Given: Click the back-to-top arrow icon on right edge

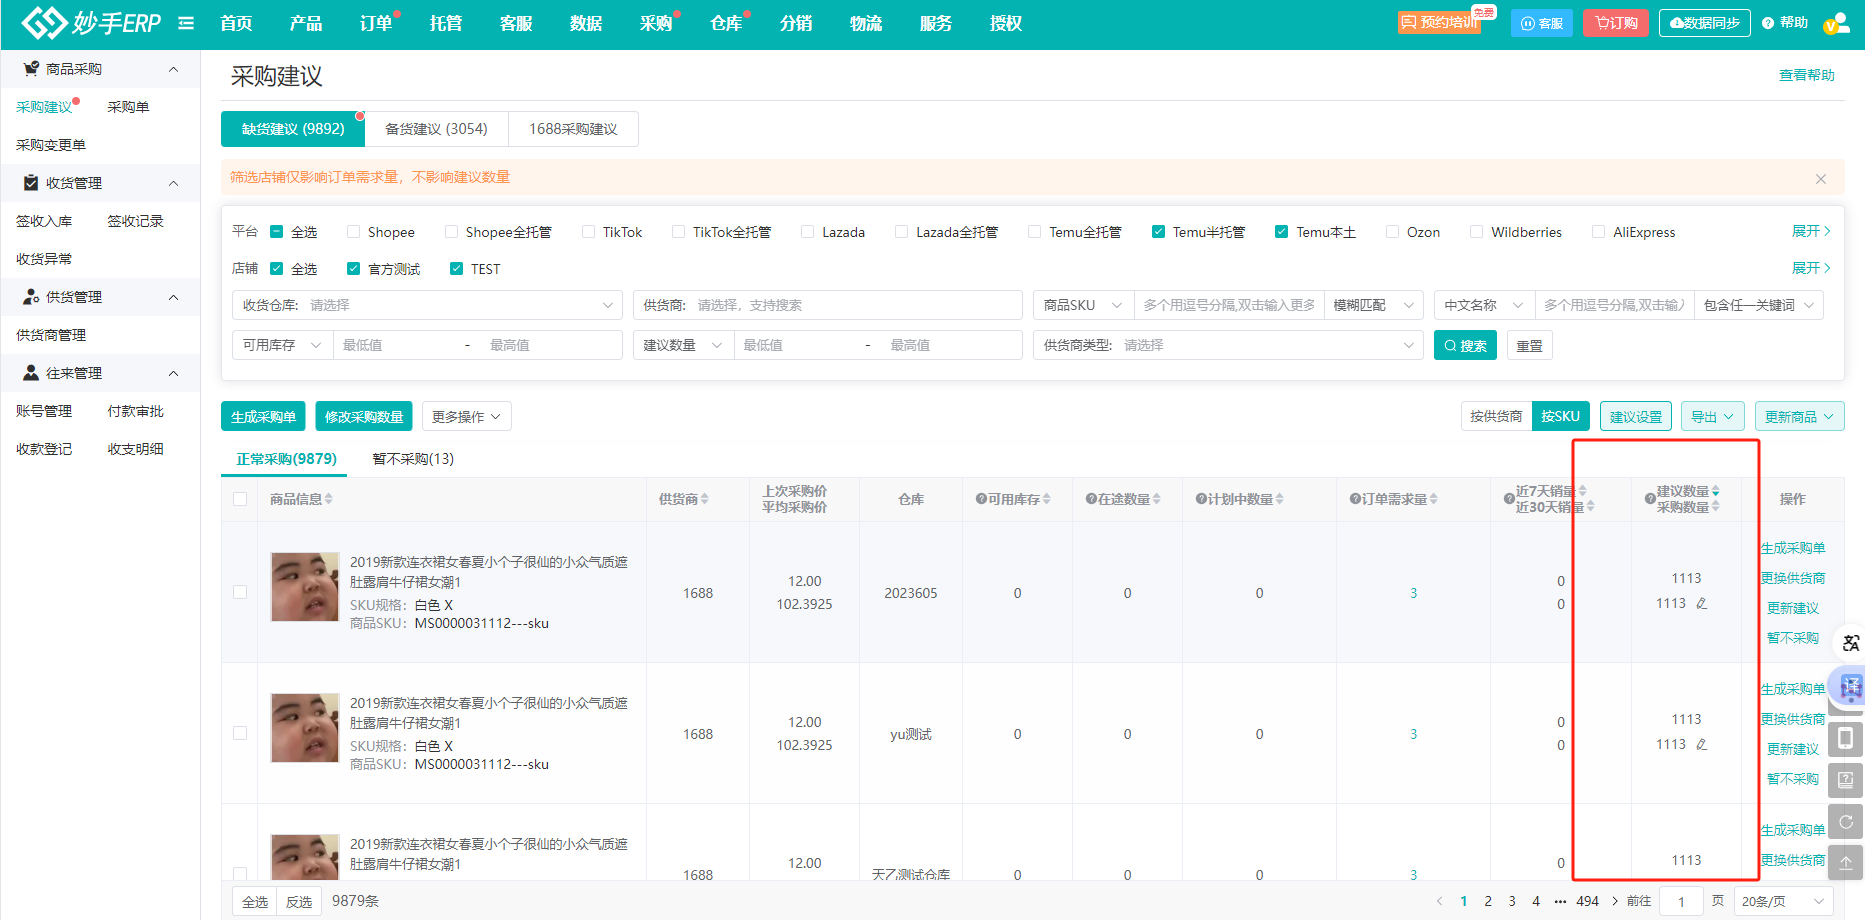Looking at the screenshot, I should [x=1845, y=862].
